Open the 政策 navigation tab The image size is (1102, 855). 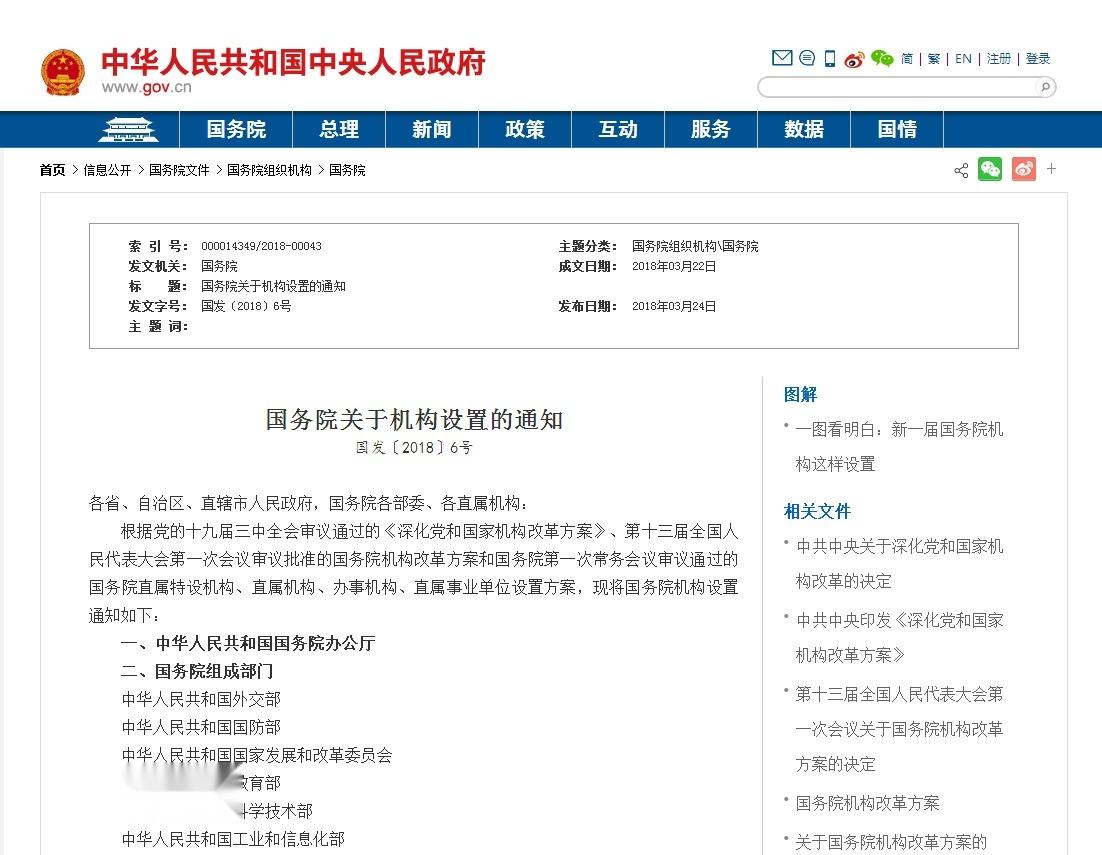tap(525, 129)
